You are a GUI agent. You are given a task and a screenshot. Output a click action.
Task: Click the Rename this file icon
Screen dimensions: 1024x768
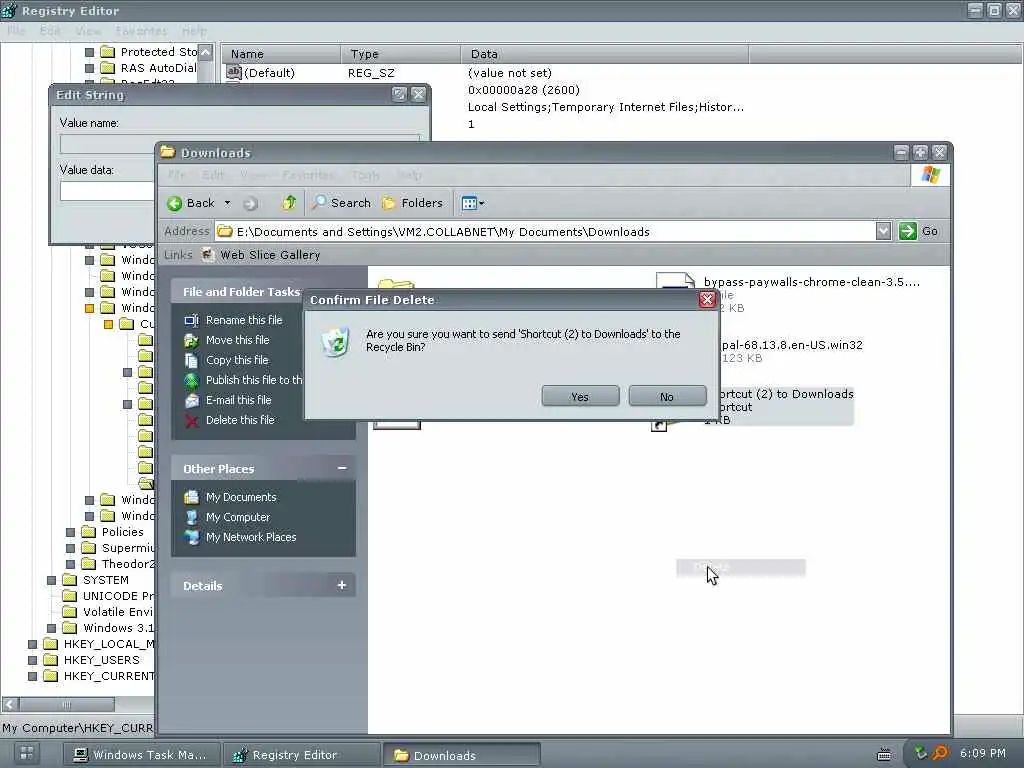tap(191, 320)
